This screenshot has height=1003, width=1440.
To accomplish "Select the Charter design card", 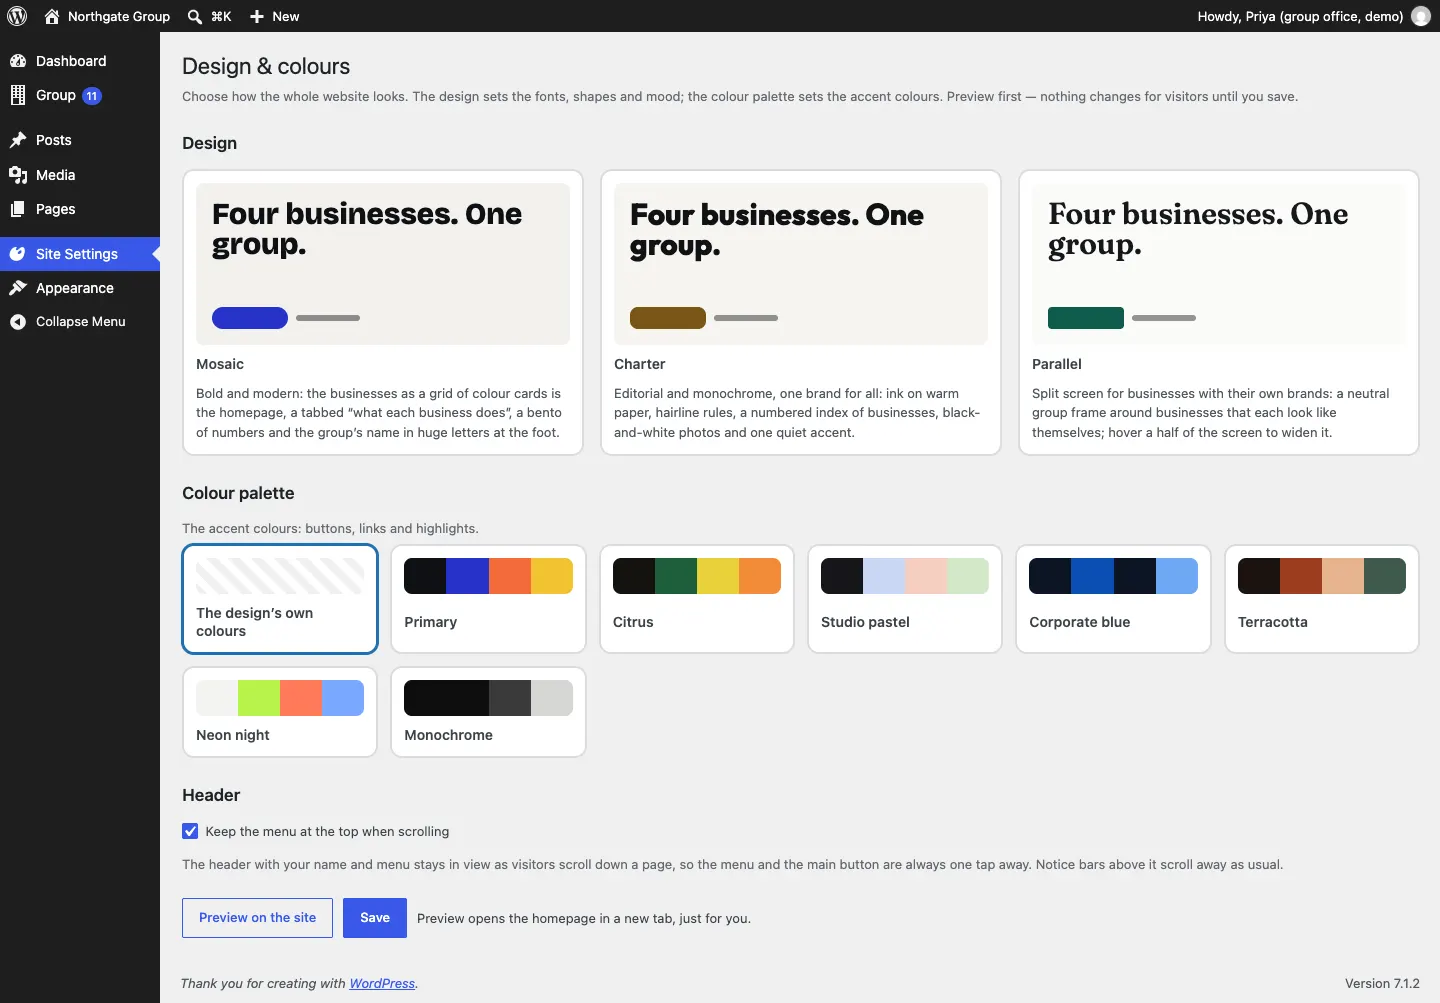I will [801, 312].
